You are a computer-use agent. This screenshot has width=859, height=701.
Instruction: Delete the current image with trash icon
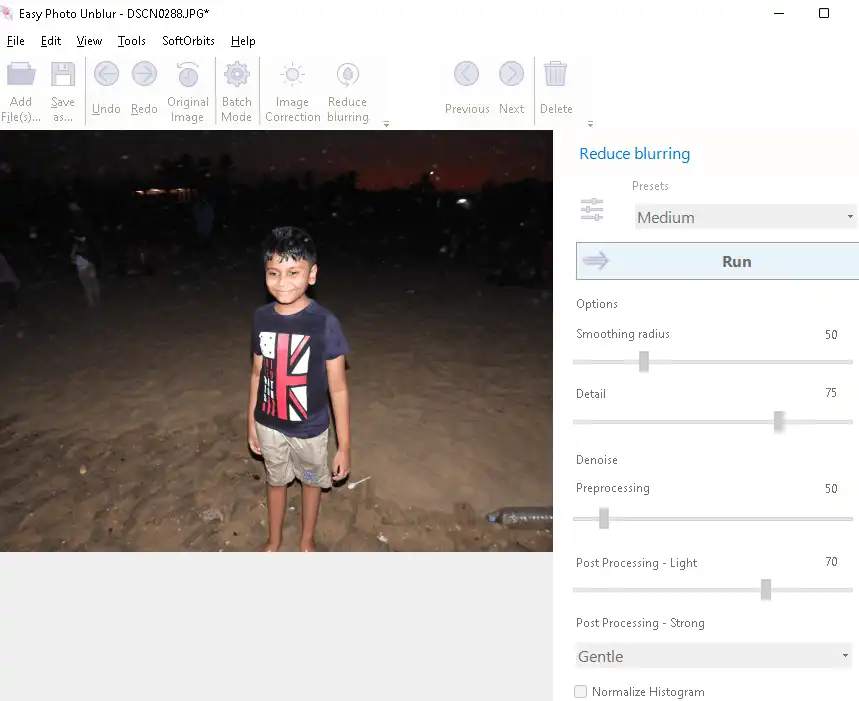556,75
